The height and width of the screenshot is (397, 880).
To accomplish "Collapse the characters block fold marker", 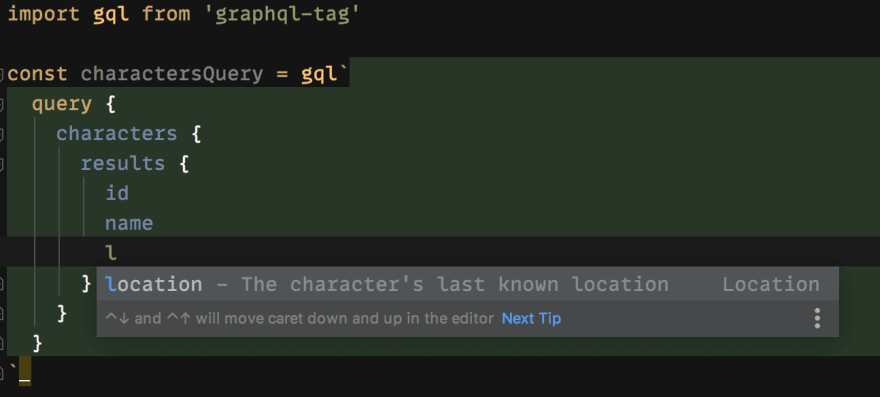I will point(2,134).
